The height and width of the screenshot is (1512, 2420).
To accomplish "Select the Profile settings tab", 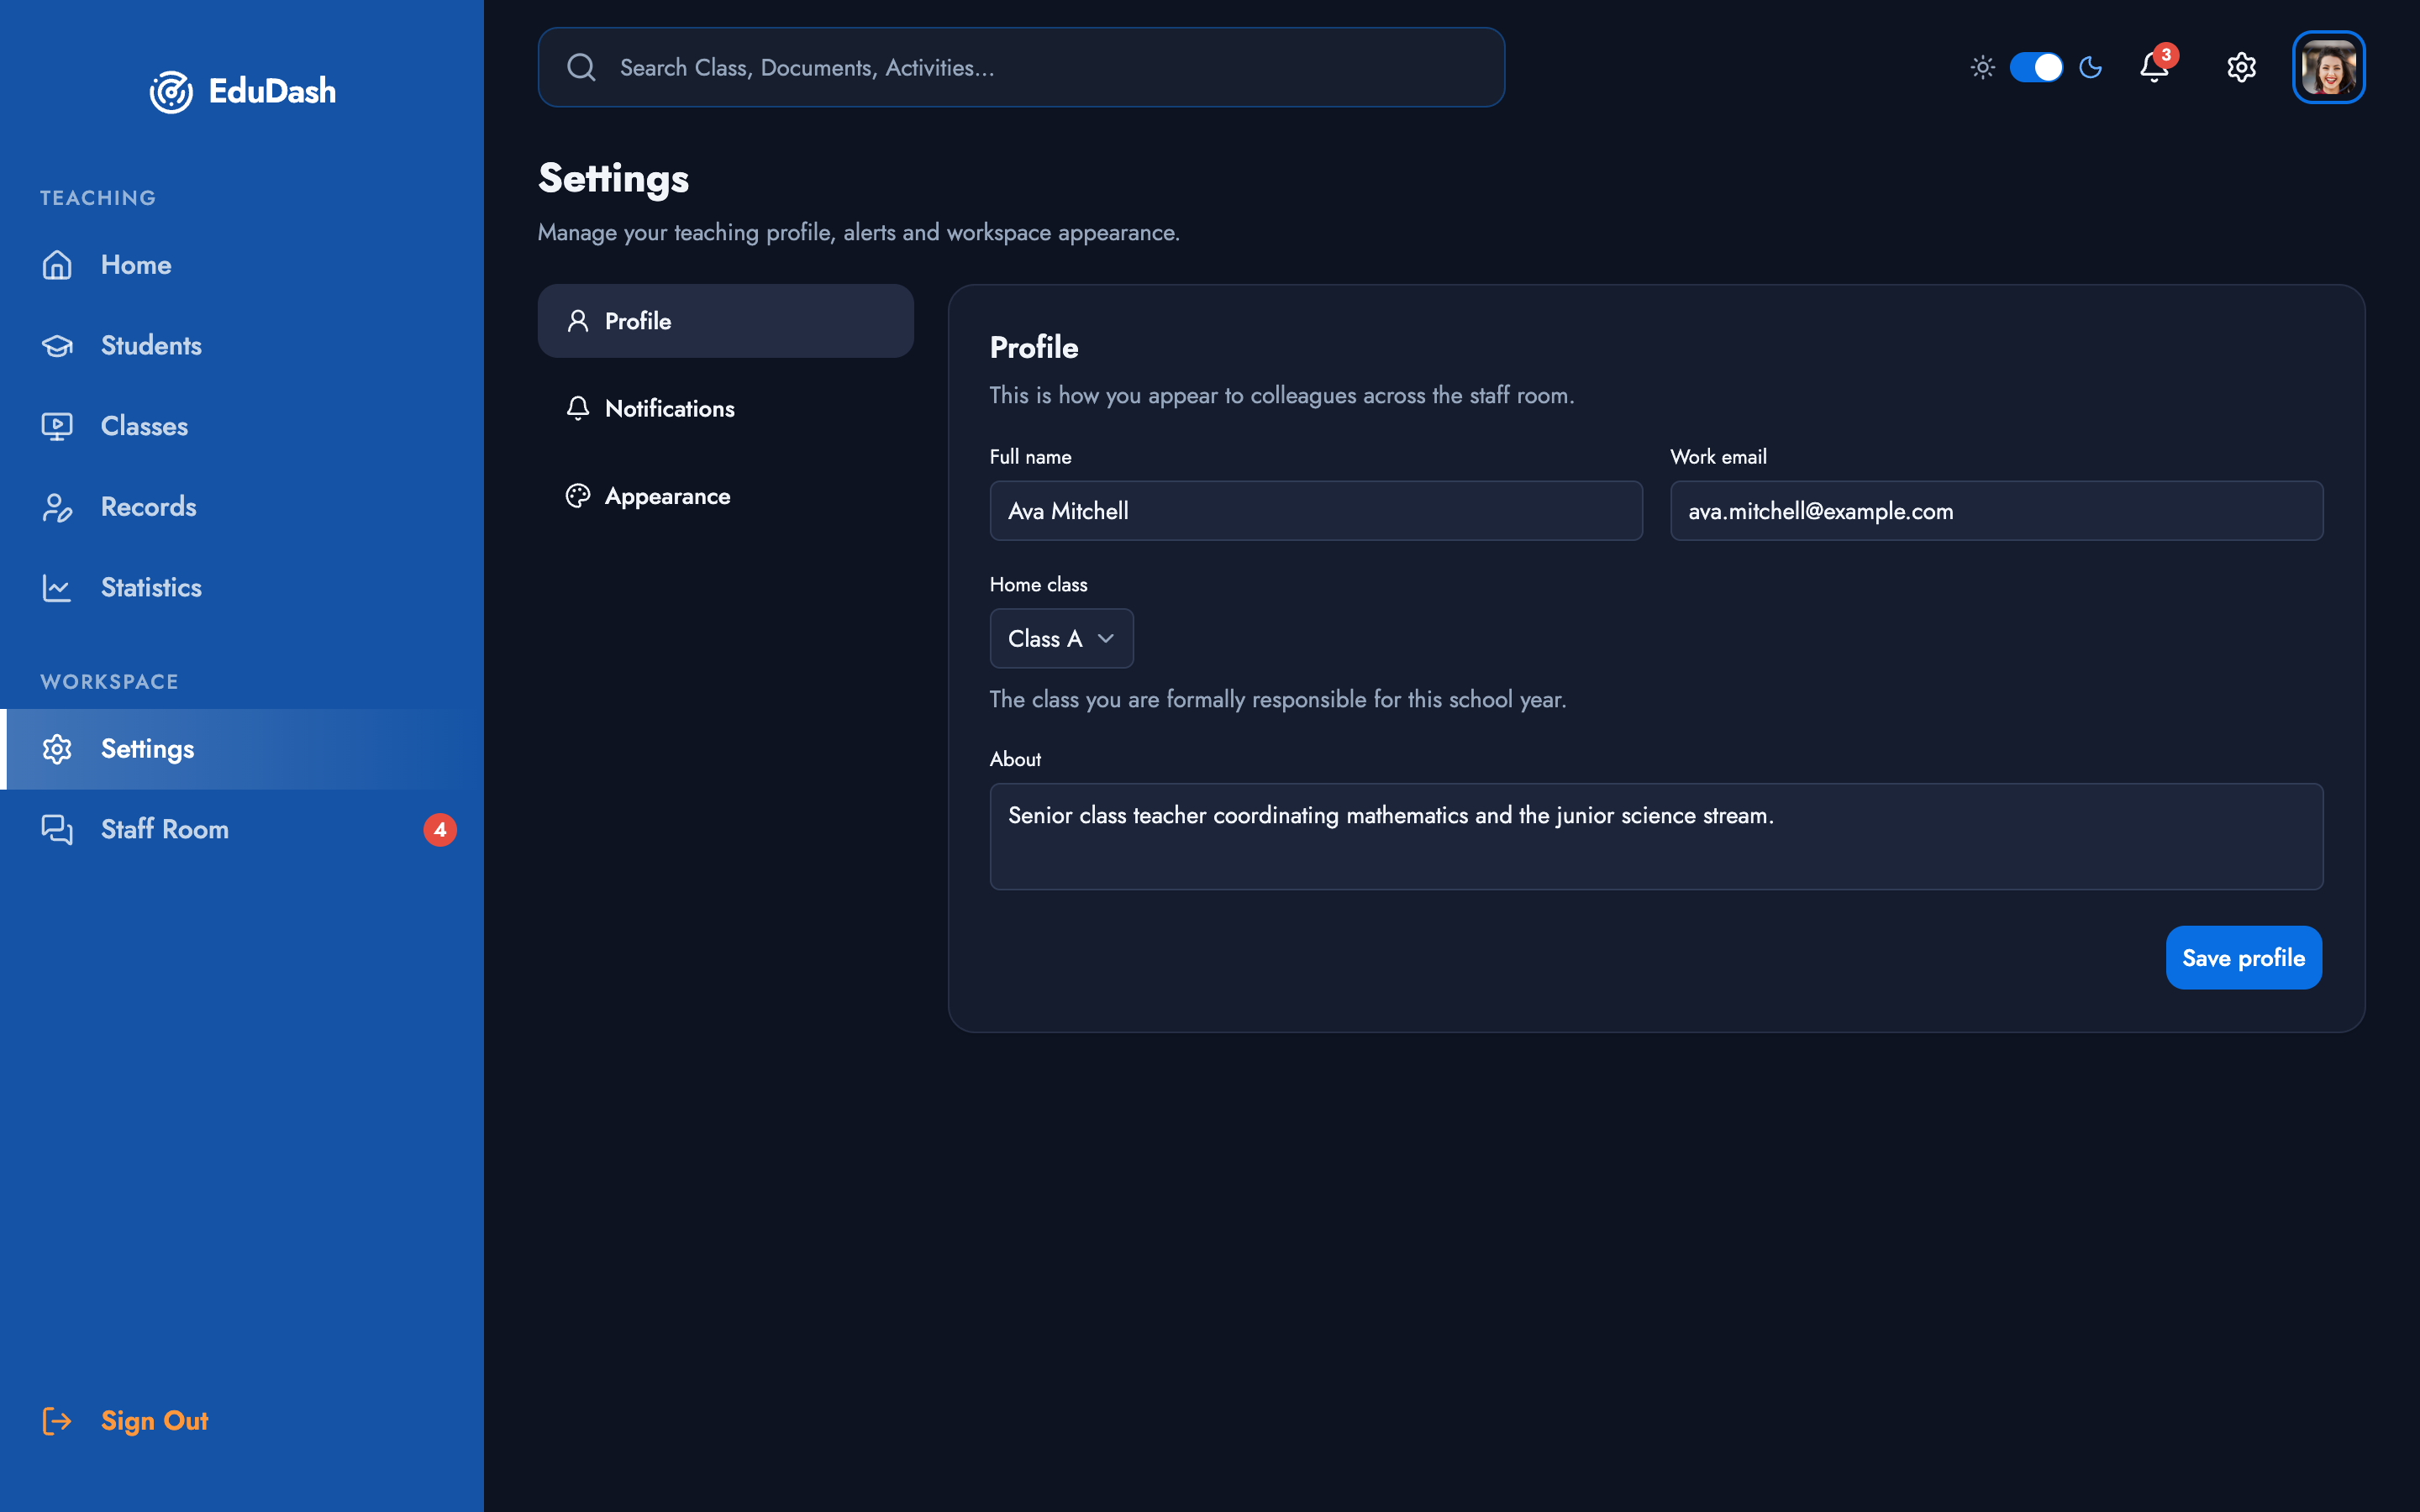I will coord(726,321).
